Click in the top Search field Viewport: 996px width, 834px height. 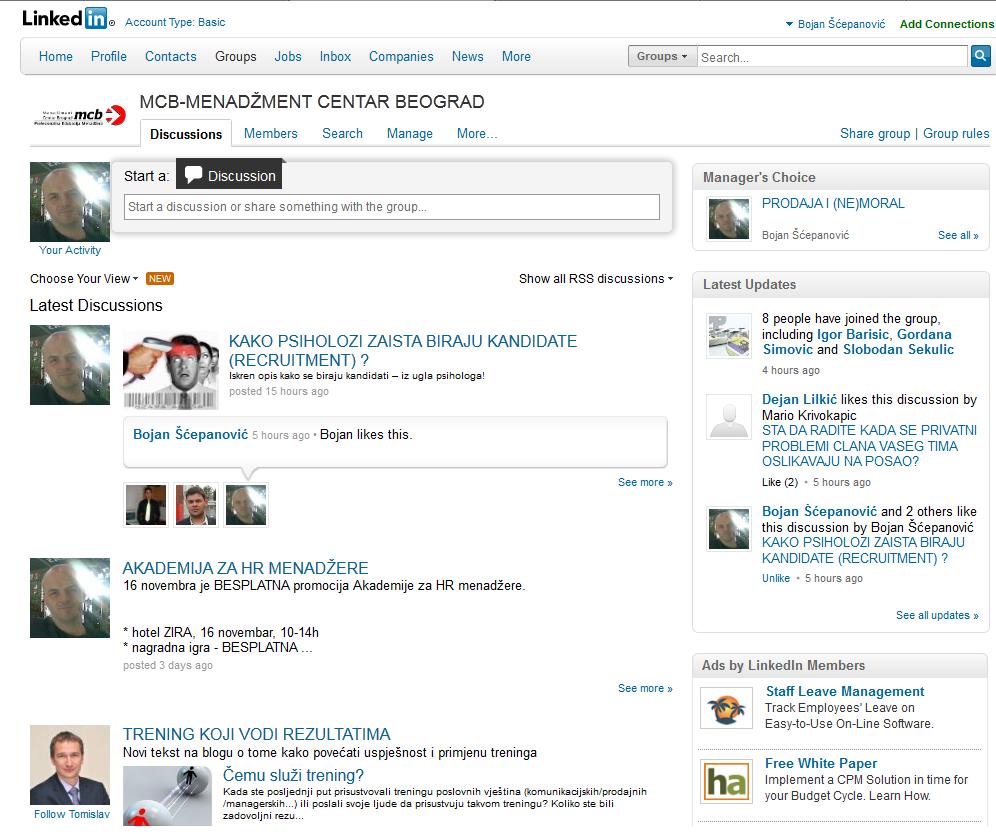(832, 57)
